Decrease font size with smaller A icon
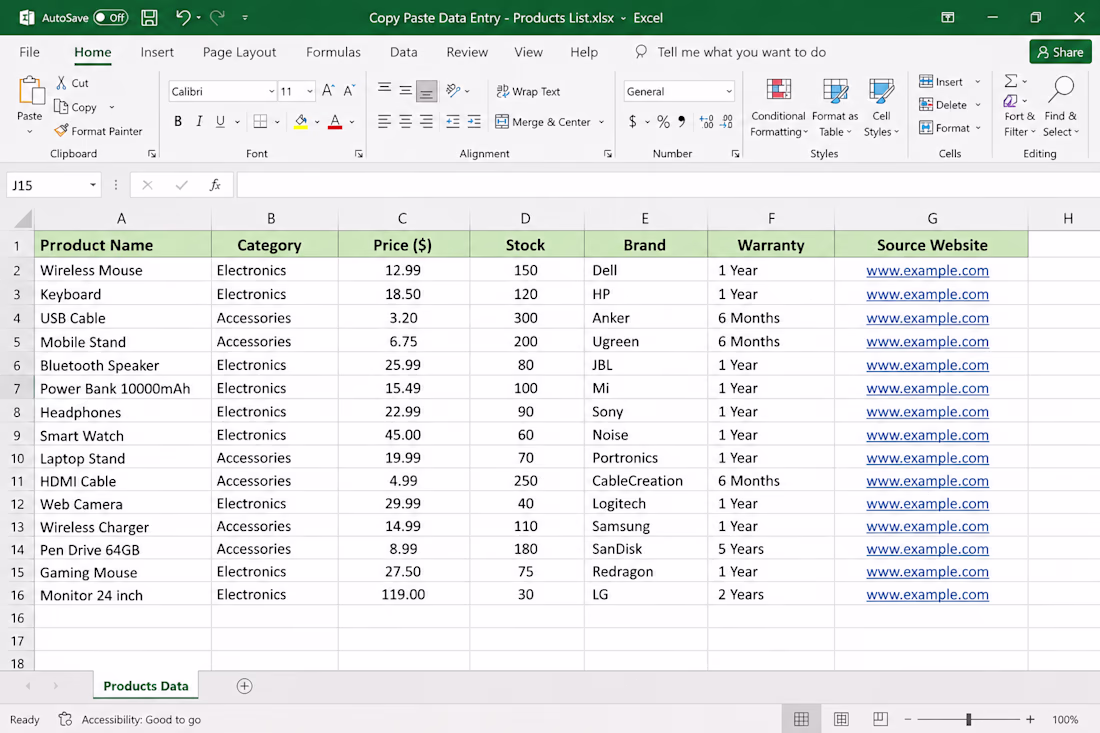 click(349, 90)
